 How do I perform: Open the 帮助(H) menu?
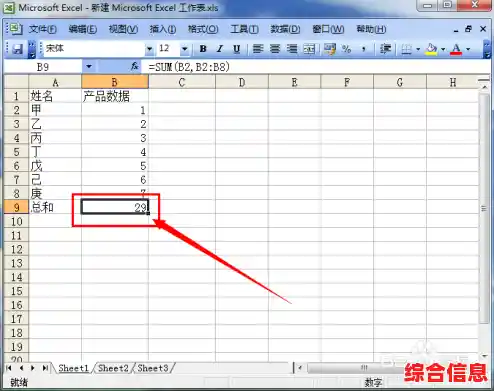click(x=371, y=29)
